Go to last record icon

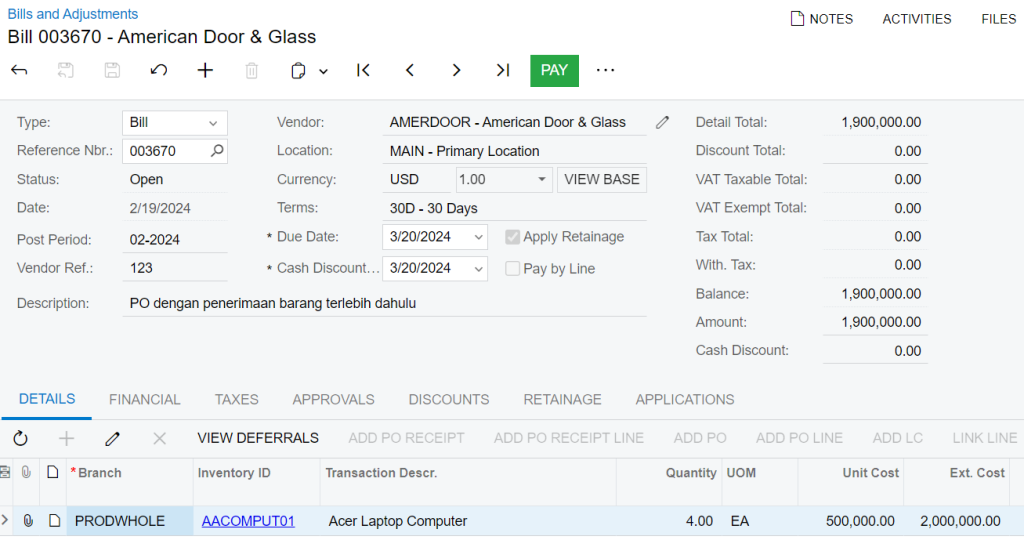502,71
